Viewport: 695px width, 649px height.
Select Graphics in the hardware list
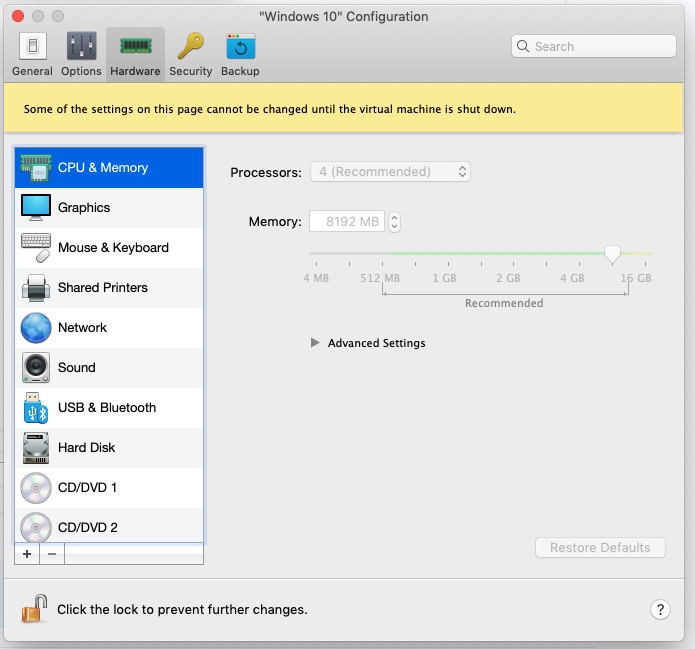coord(109,208)
